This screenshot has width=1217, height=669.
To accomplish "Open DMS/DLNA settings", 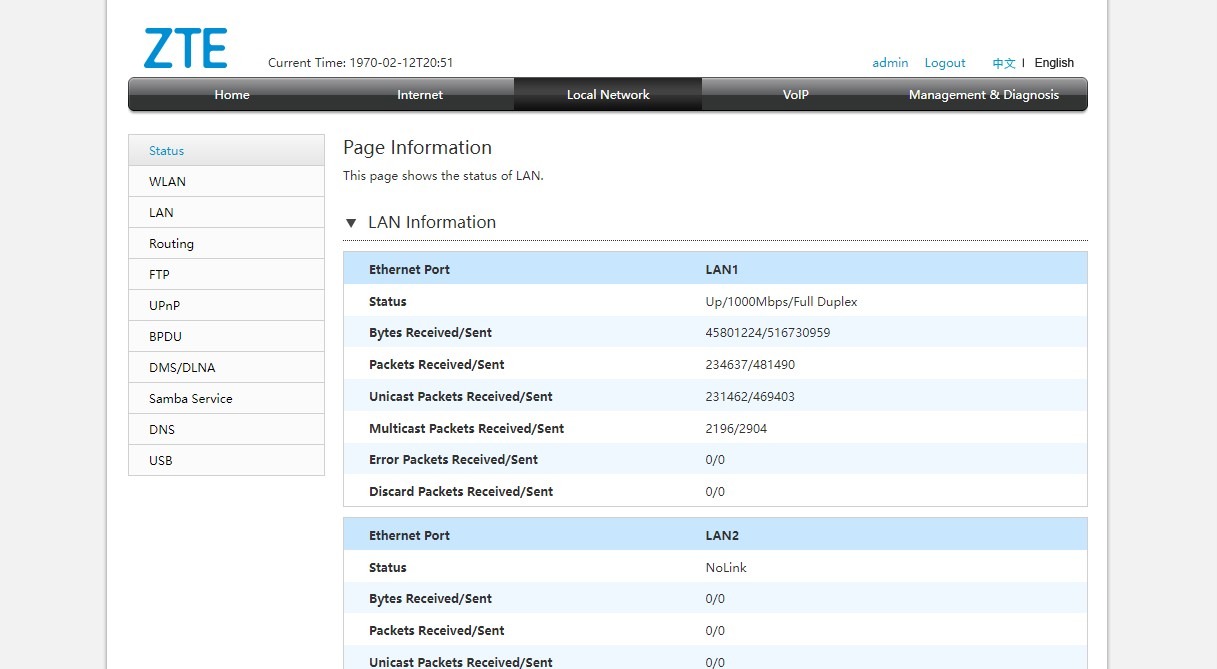I will point(181,367).
